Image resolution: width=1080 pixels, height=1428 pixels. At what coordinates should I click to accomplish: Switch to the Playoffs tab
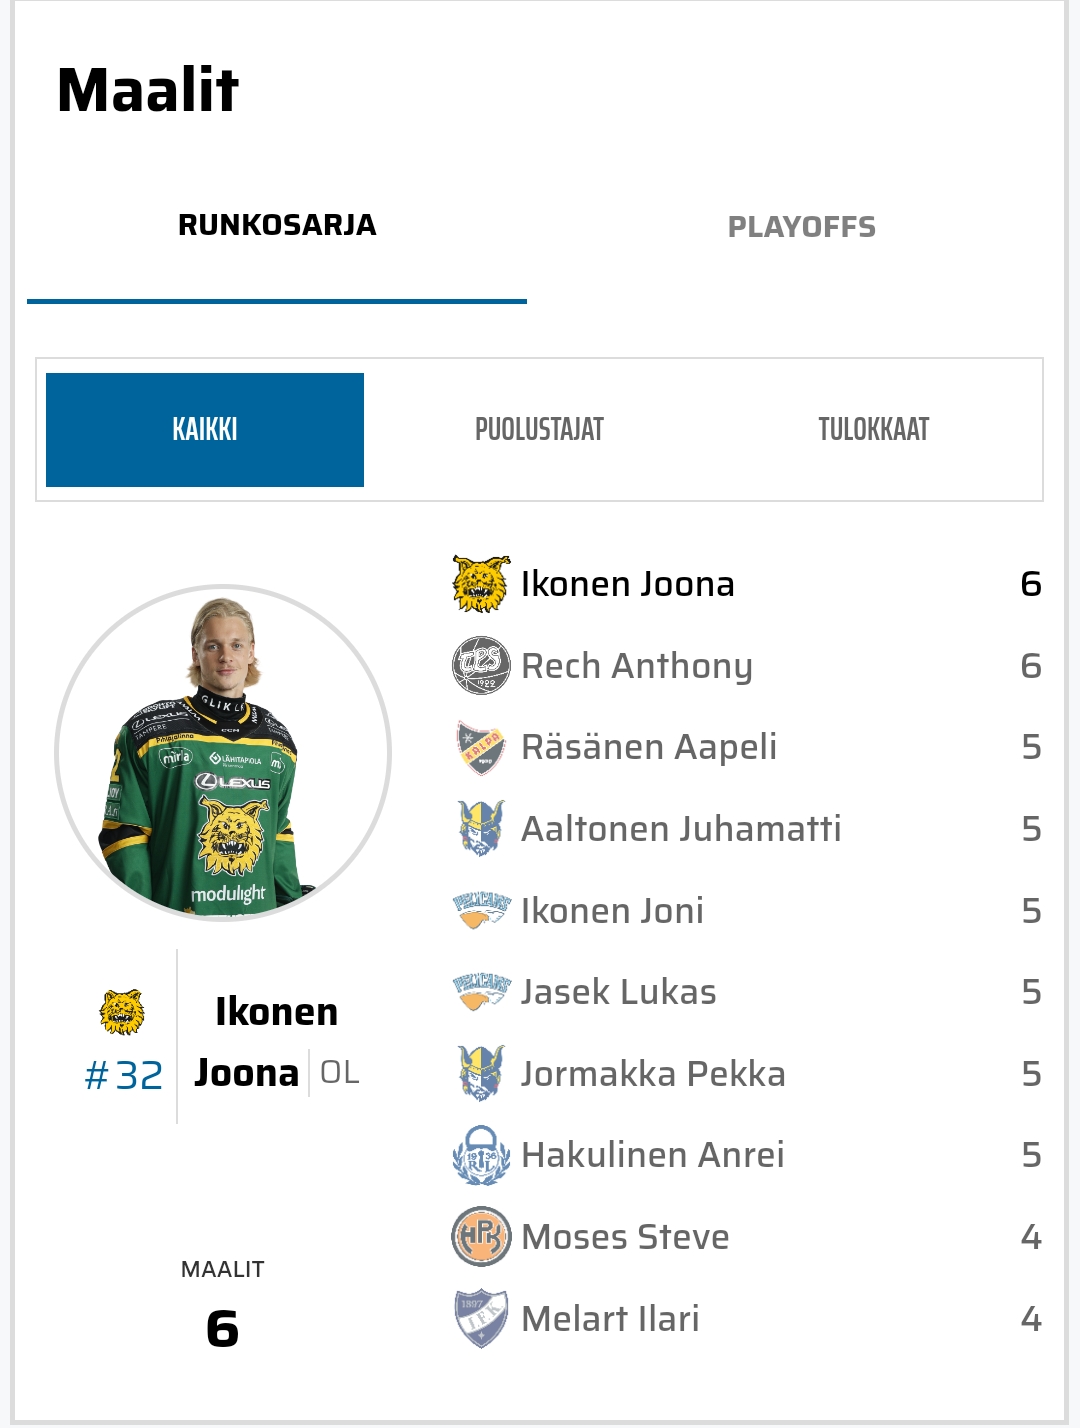(x=801, y=227)
